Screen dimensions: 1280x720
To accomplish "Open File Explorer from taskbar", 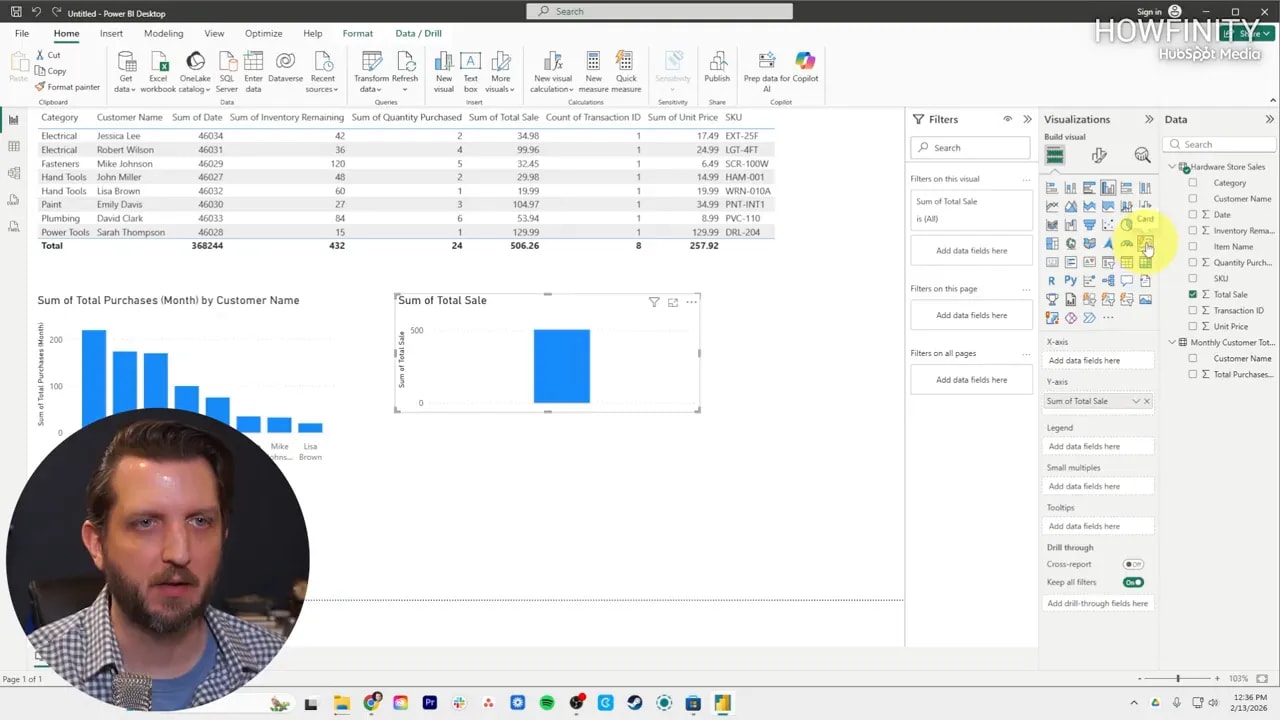I will tap(341, 703).
